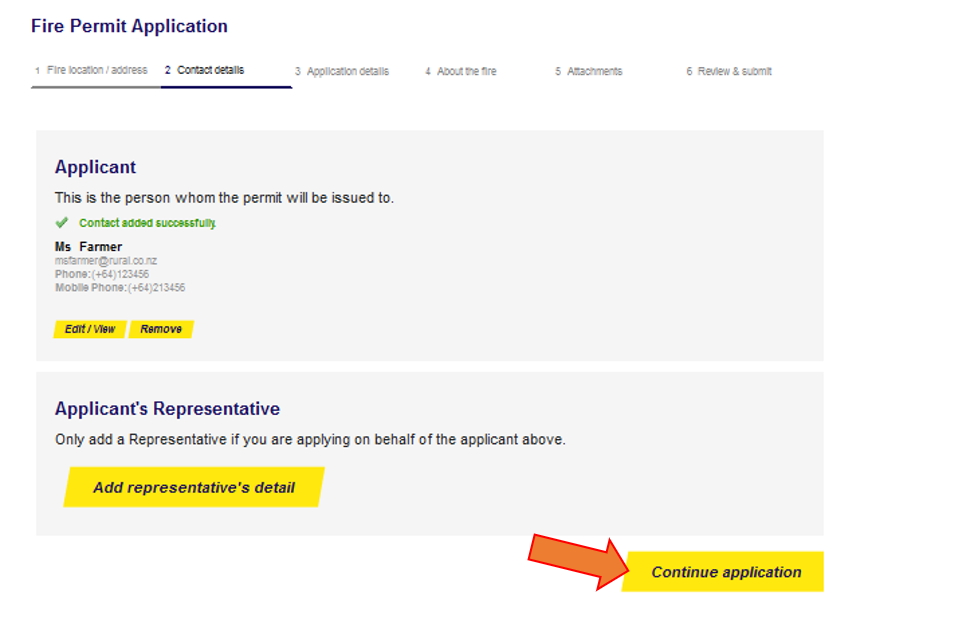Click the Contact added successfully message
Screen dimensions: 974x631
pos(147,223)
